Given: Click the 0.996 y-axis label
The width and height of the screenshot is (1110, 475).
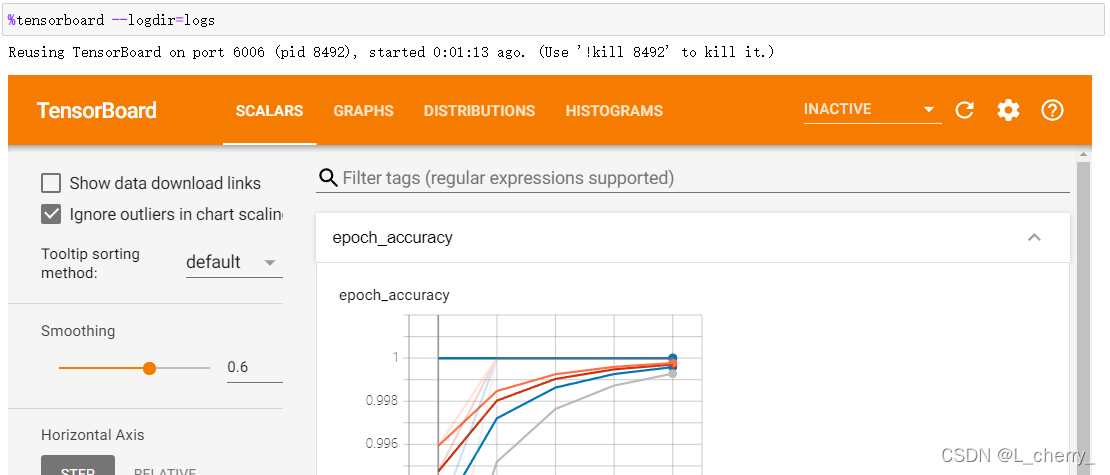Looking at the screenshot, I should [x=382, y=445].
